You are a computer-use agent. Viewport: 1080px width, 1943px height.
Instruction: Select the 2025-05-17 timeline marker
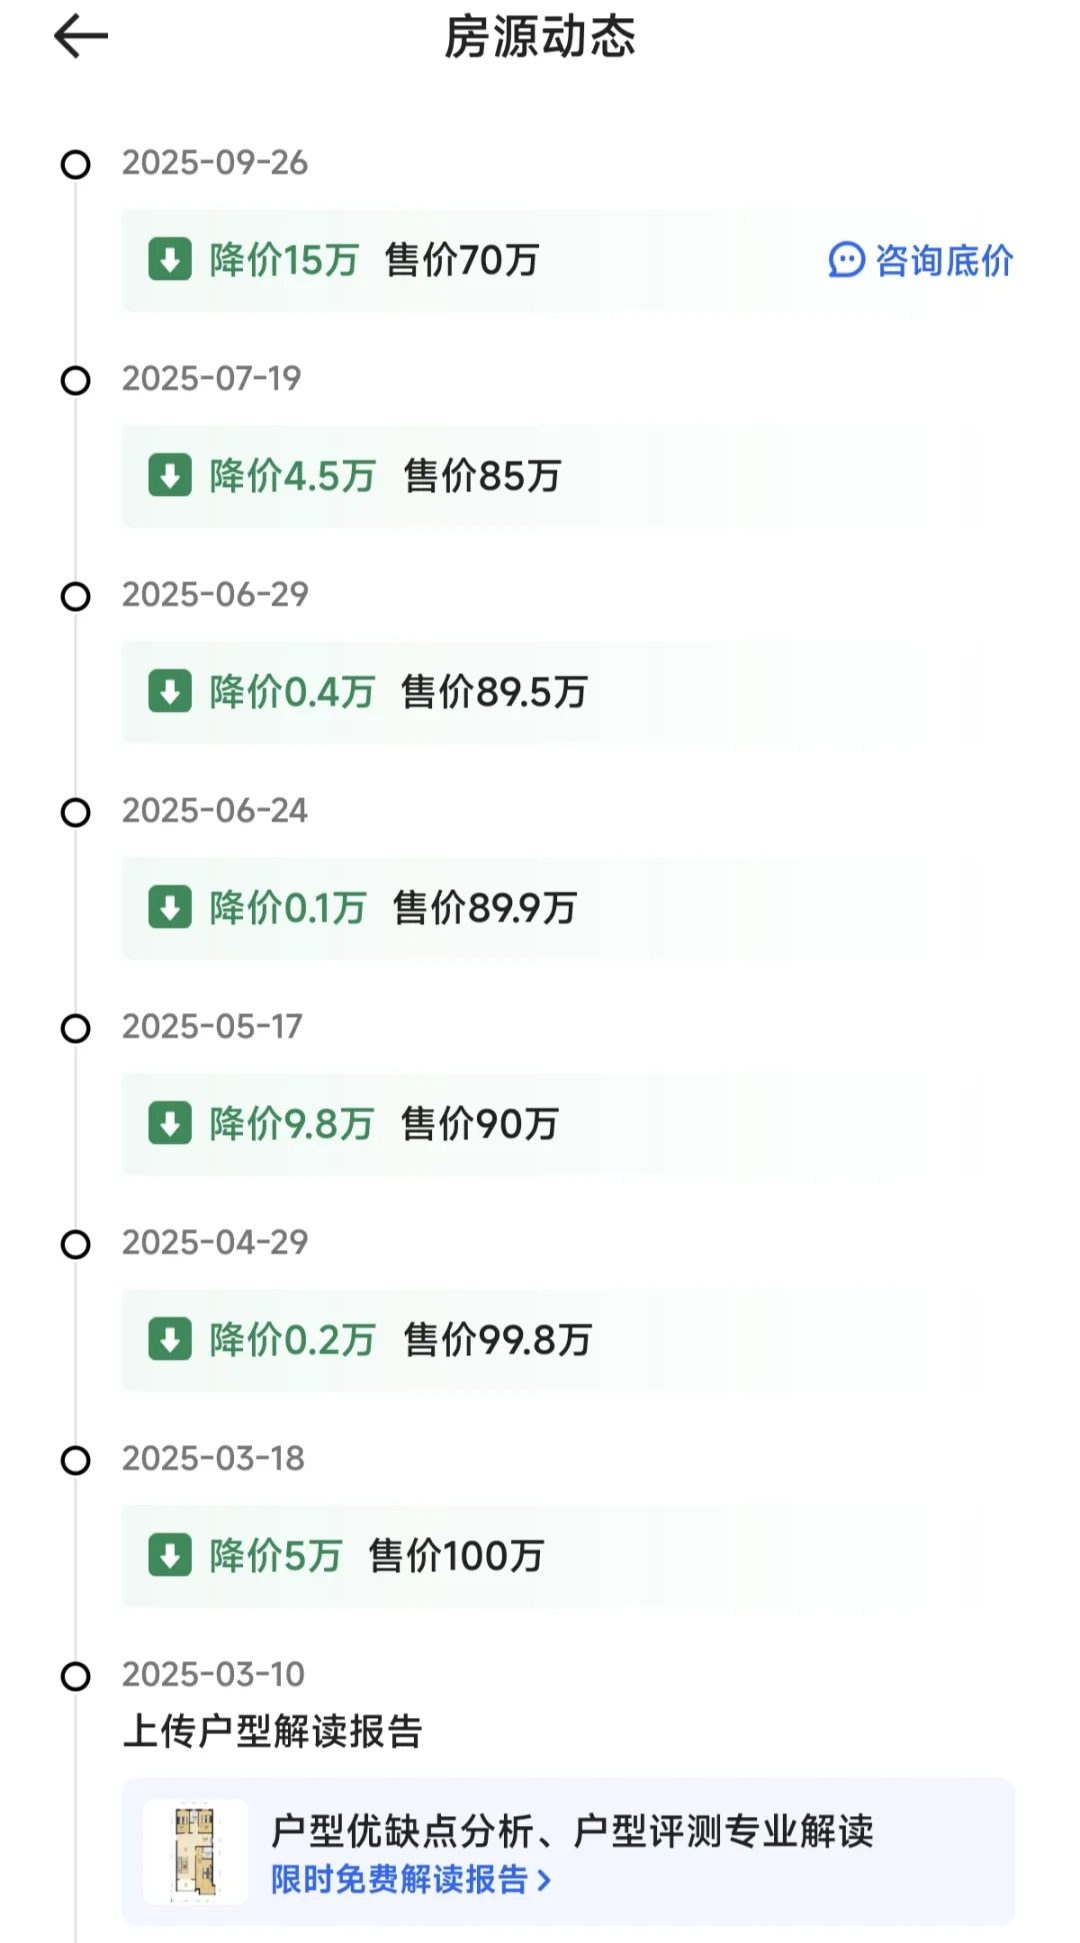tap(76, 1028)
